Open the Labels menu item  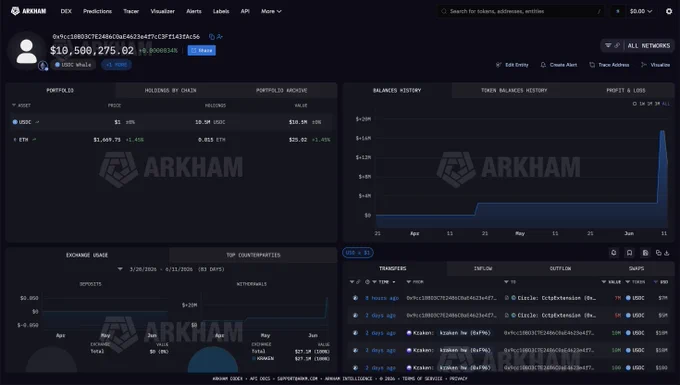coord(221,11)
